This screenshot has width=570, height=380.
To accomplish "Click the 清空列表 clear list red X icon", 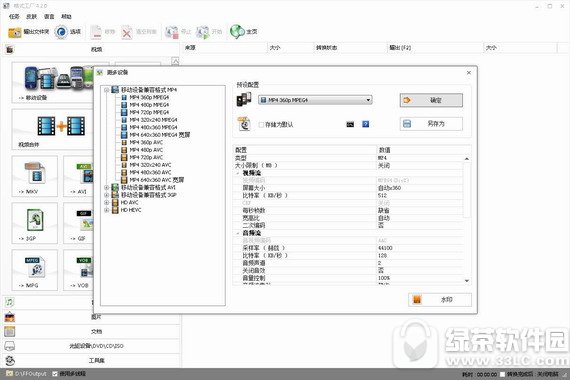I will [127, 32].
